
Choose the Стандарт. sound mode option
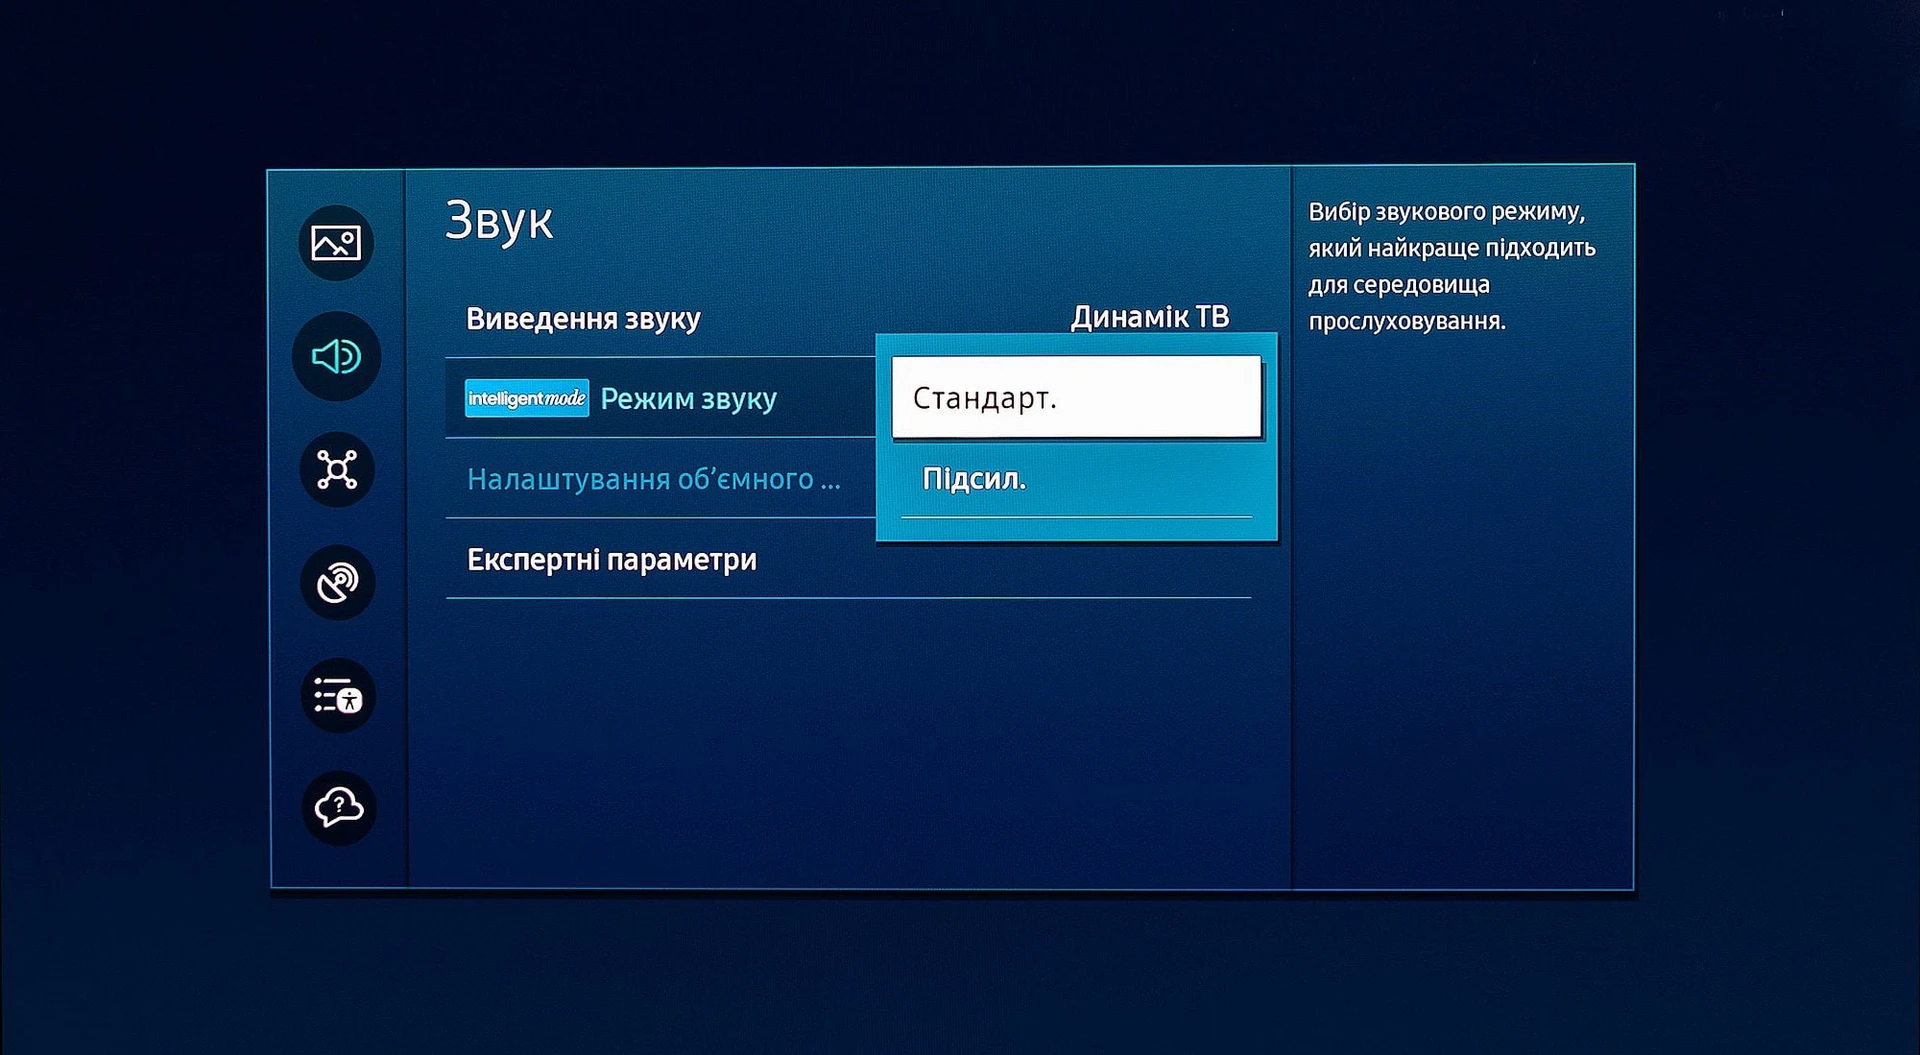(x=1076, y=397)
